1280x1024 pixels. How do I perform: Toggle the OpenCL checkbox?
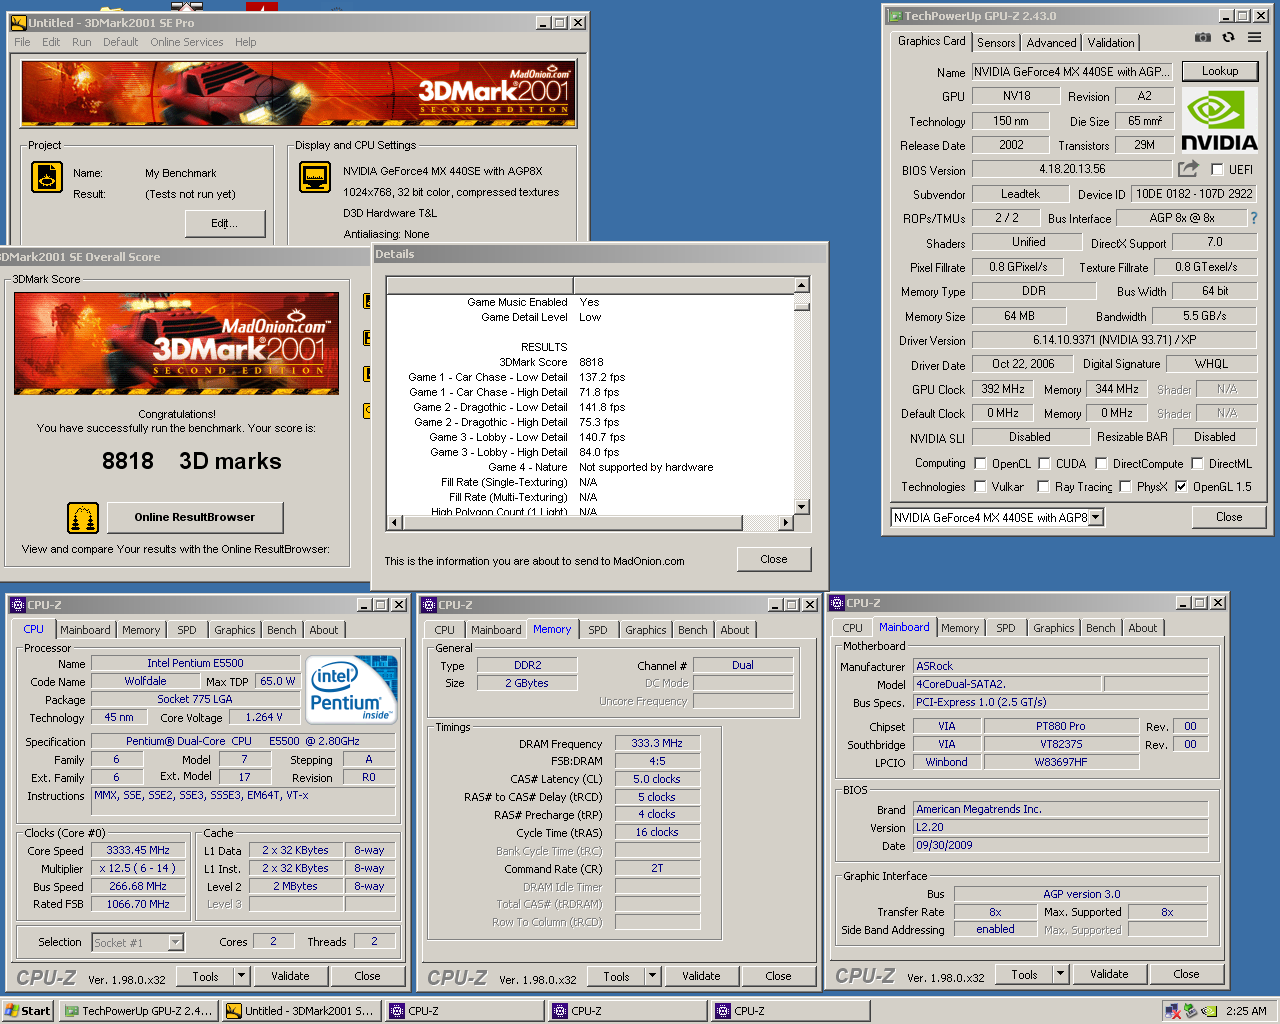[x=980, y=463]
